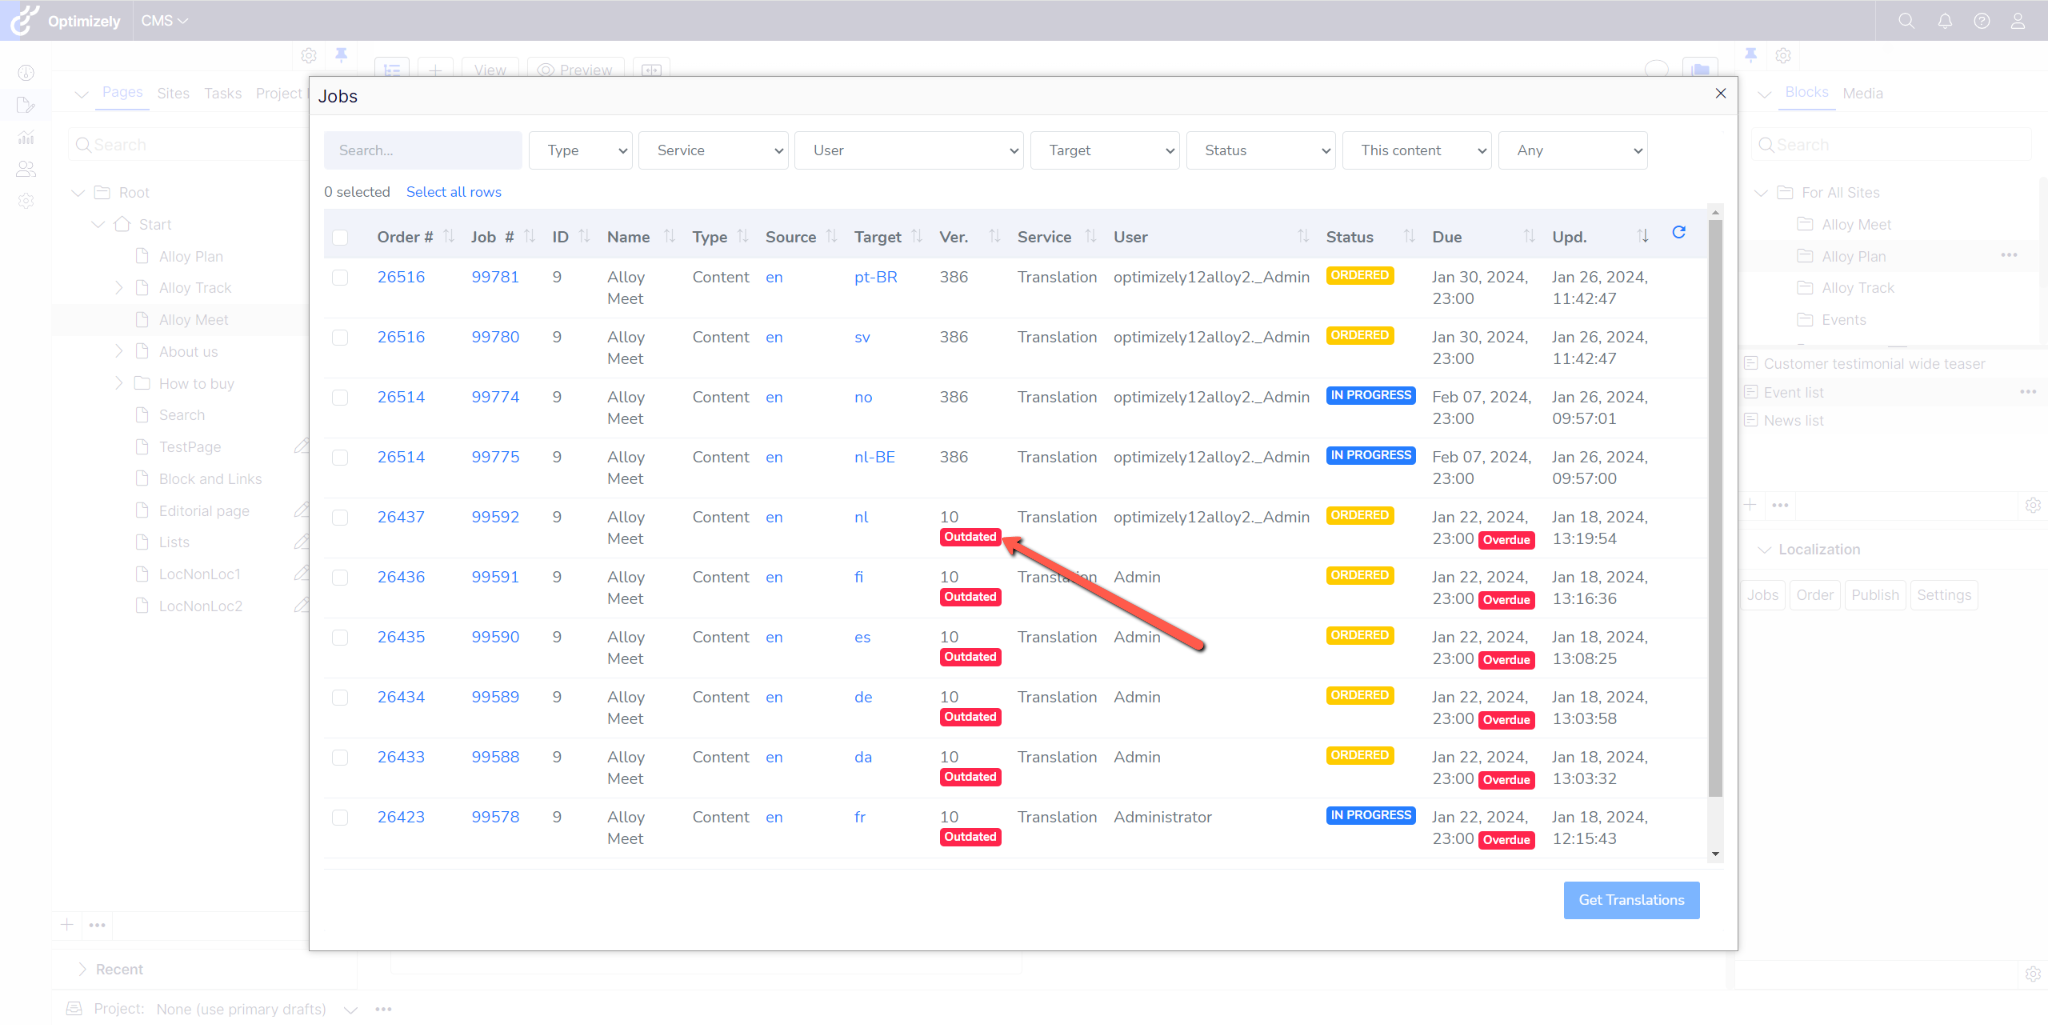Click the scroll down arrow of the Jobs table
This screenshot has height=1025, width=2048.
tap(1716, 854)
